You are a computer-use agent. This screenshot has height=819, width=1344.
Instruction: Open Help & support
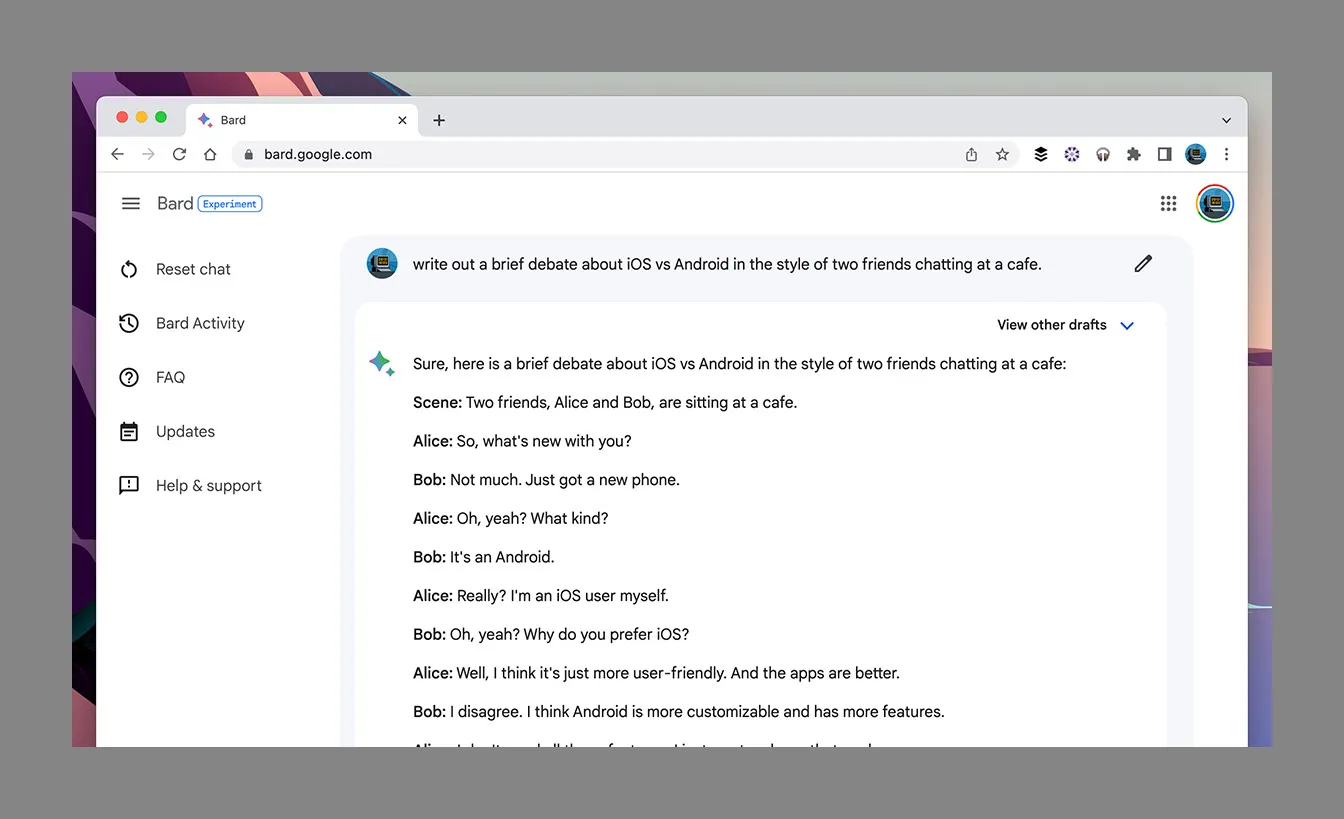(x=208, y=485)
